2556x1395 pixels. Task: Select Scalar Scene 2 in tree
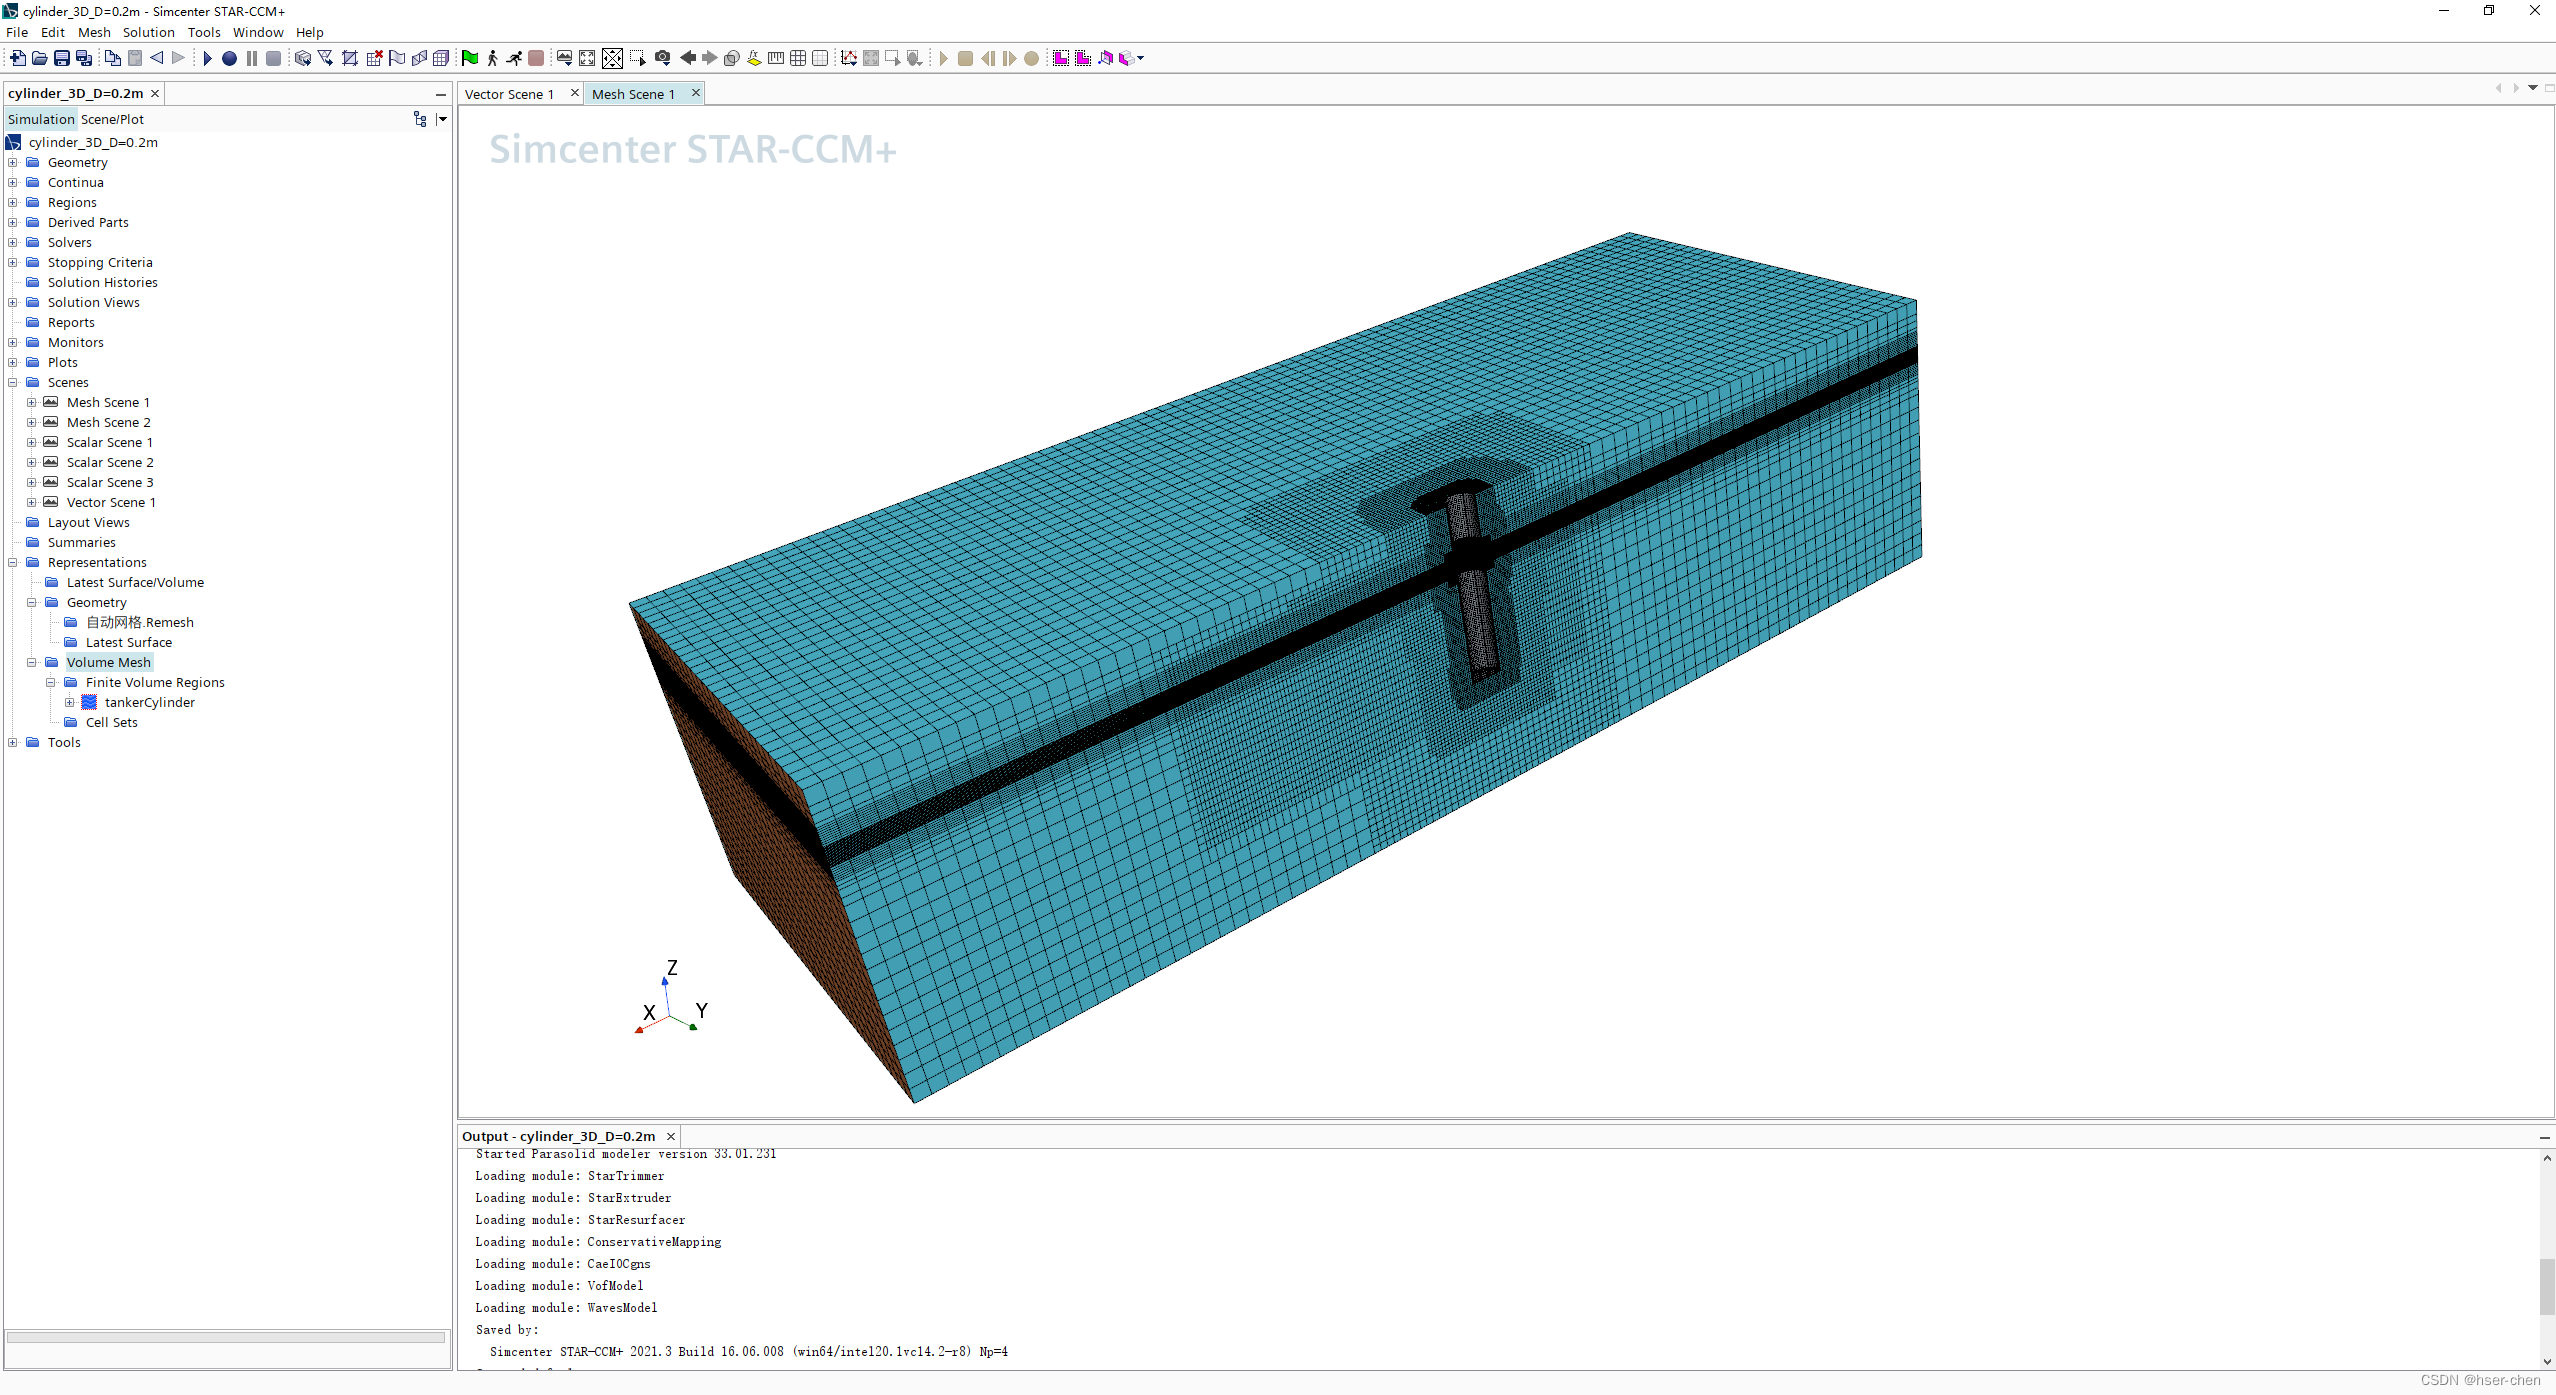(x=110, y=462)
